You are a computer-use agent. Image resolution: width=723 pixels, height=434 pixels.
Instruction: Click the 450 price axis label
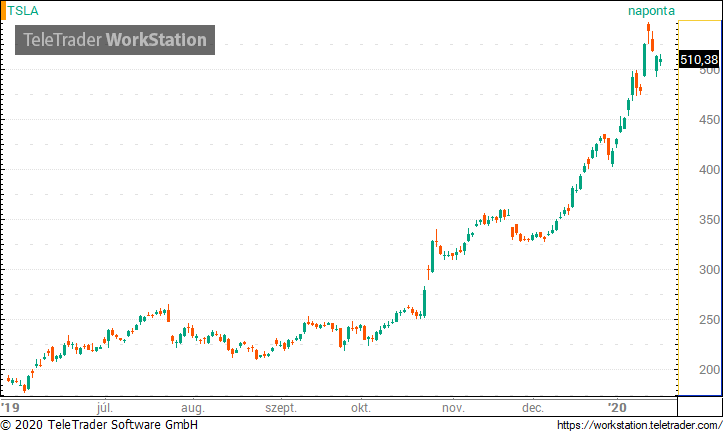coord(709,120)
